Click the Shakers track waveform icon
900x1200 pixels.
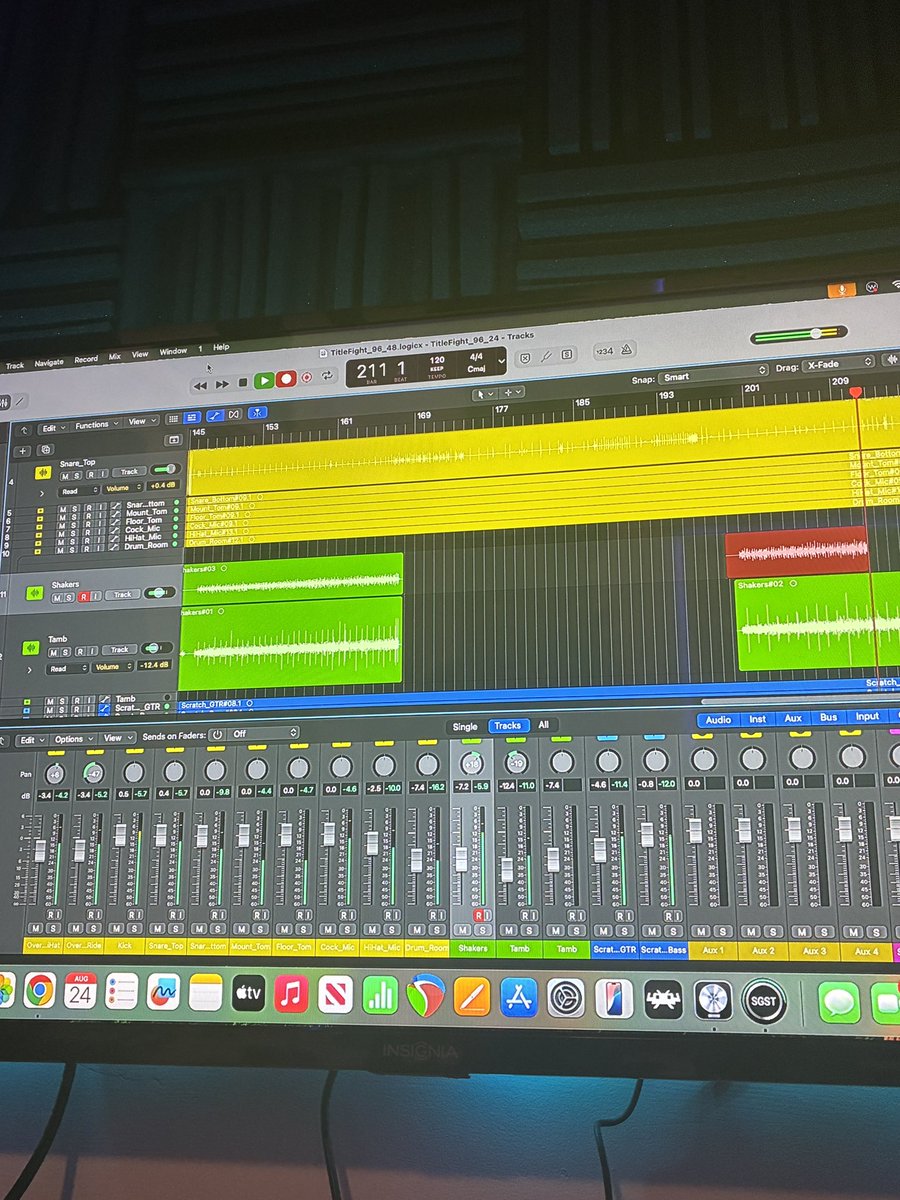tap(37, 592)
